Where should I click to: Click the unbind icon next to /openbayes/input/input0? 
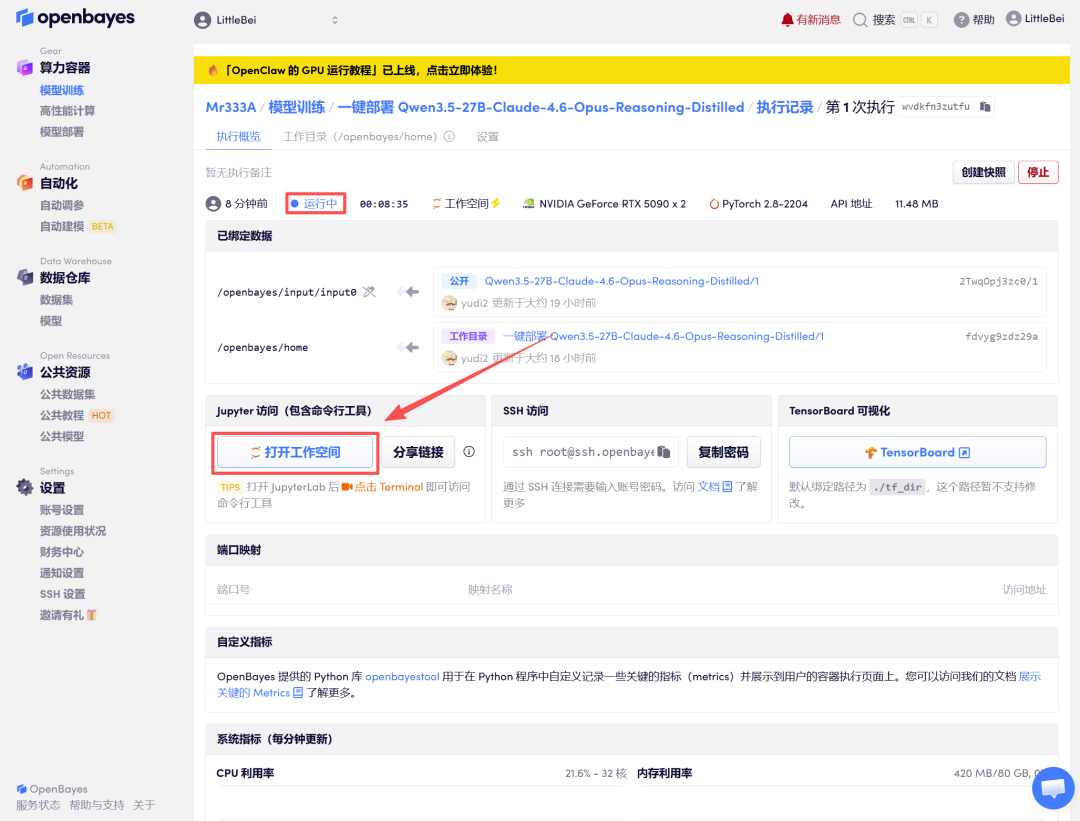[x=369, y=292]
